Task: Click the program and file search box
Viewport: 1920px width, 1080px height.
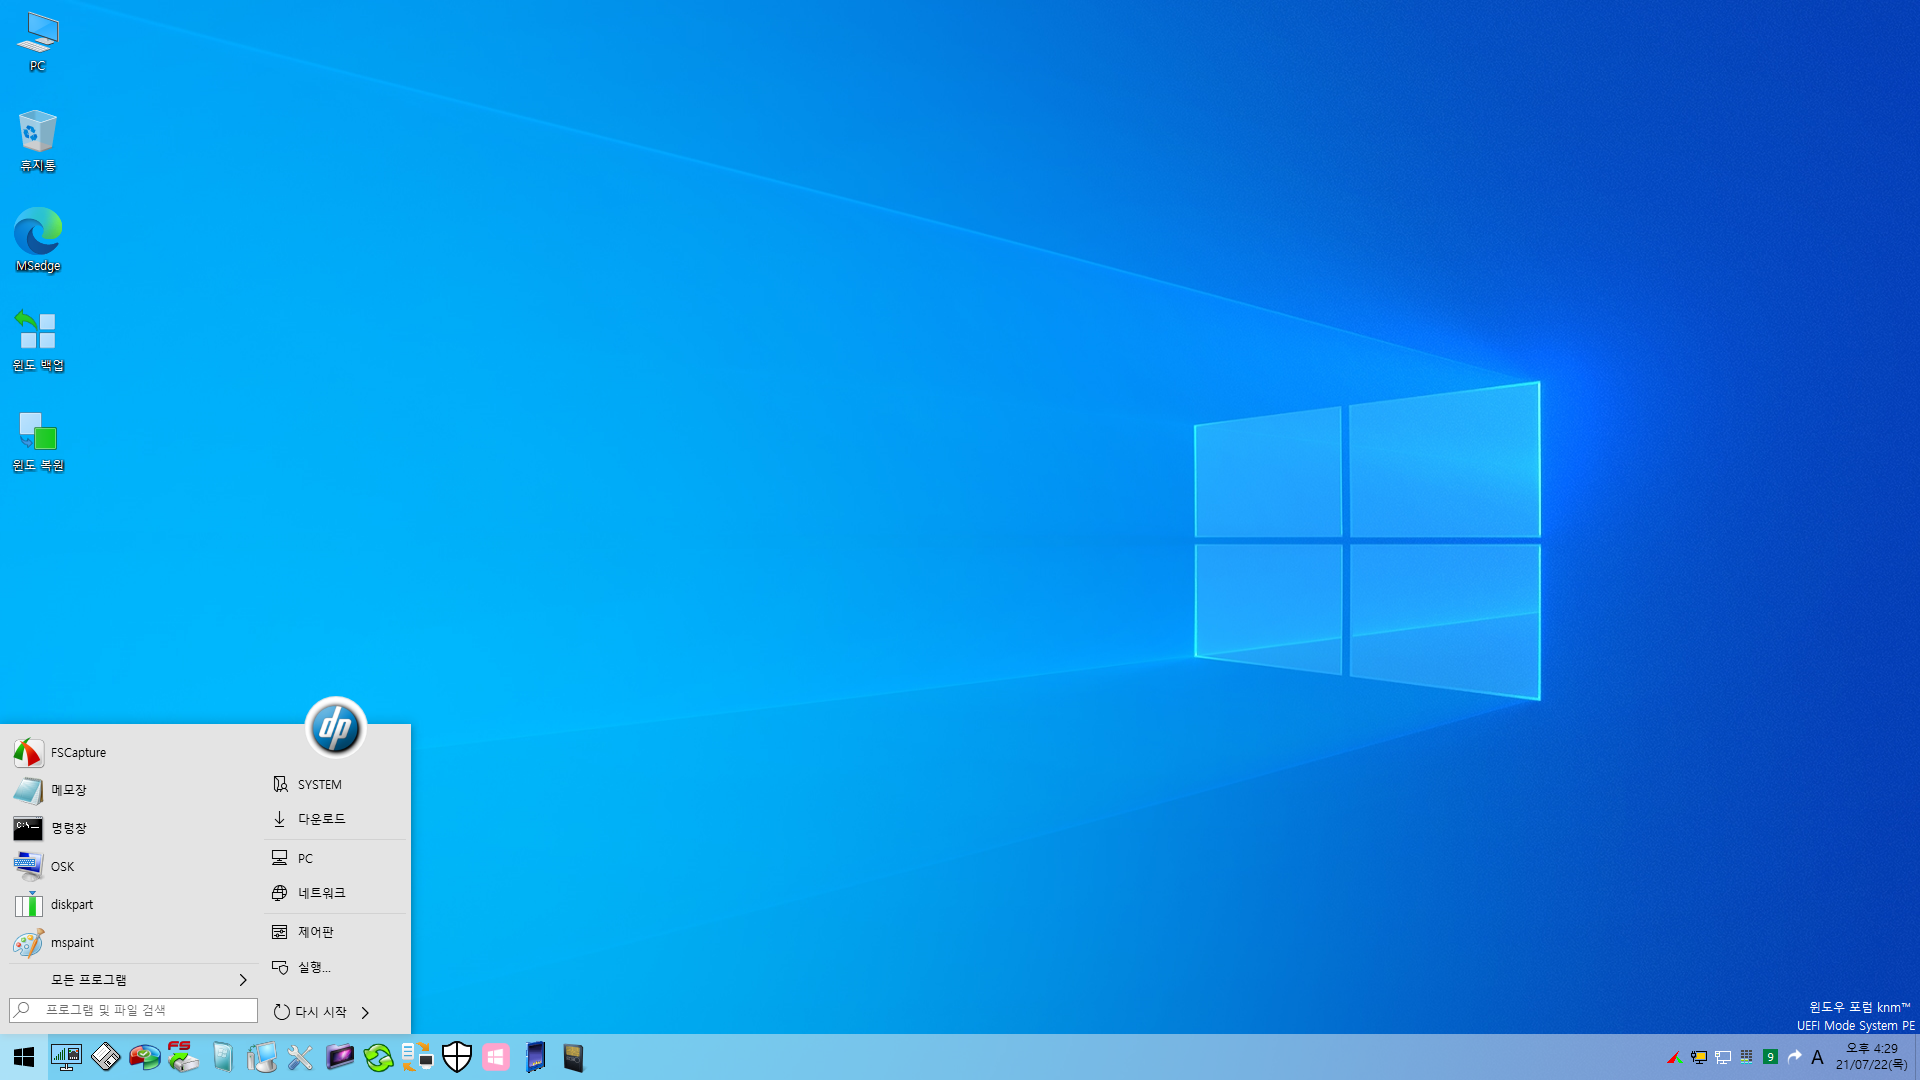Action: (x=133, y=1010)
